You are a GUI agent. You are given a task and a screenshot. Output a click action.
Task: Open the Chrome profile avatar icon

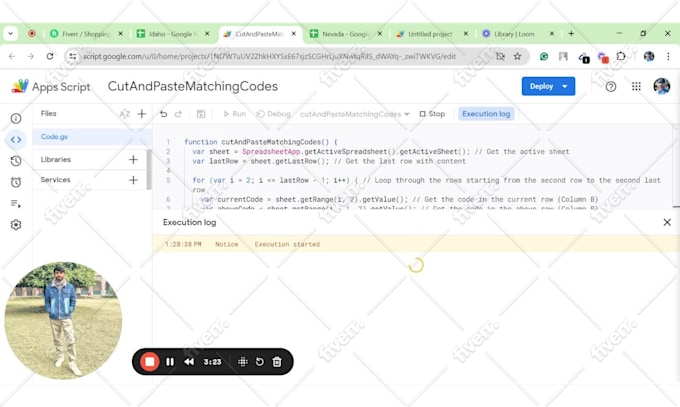pos(649,56)
